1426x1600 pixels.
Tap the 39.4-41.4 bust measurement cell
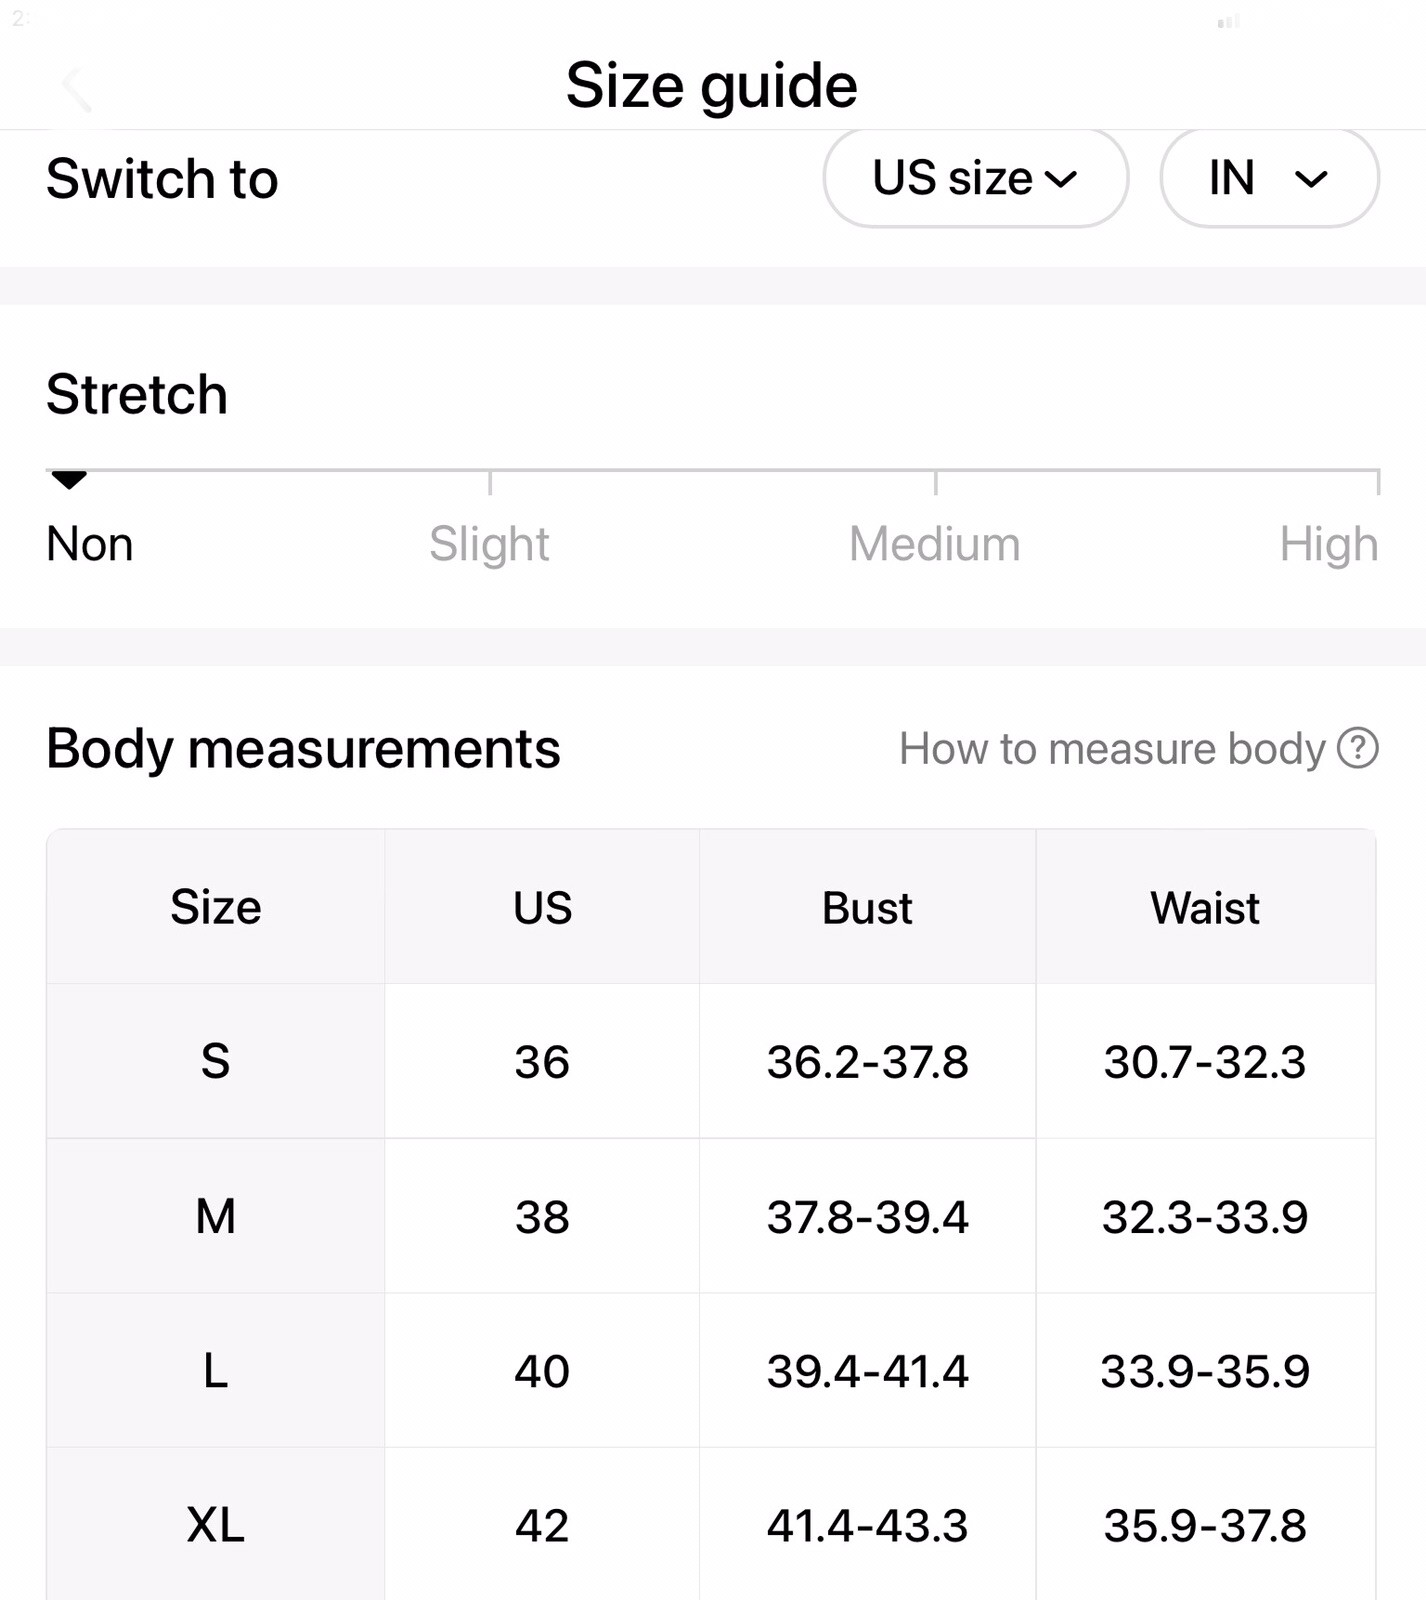tap(867, 1371)
